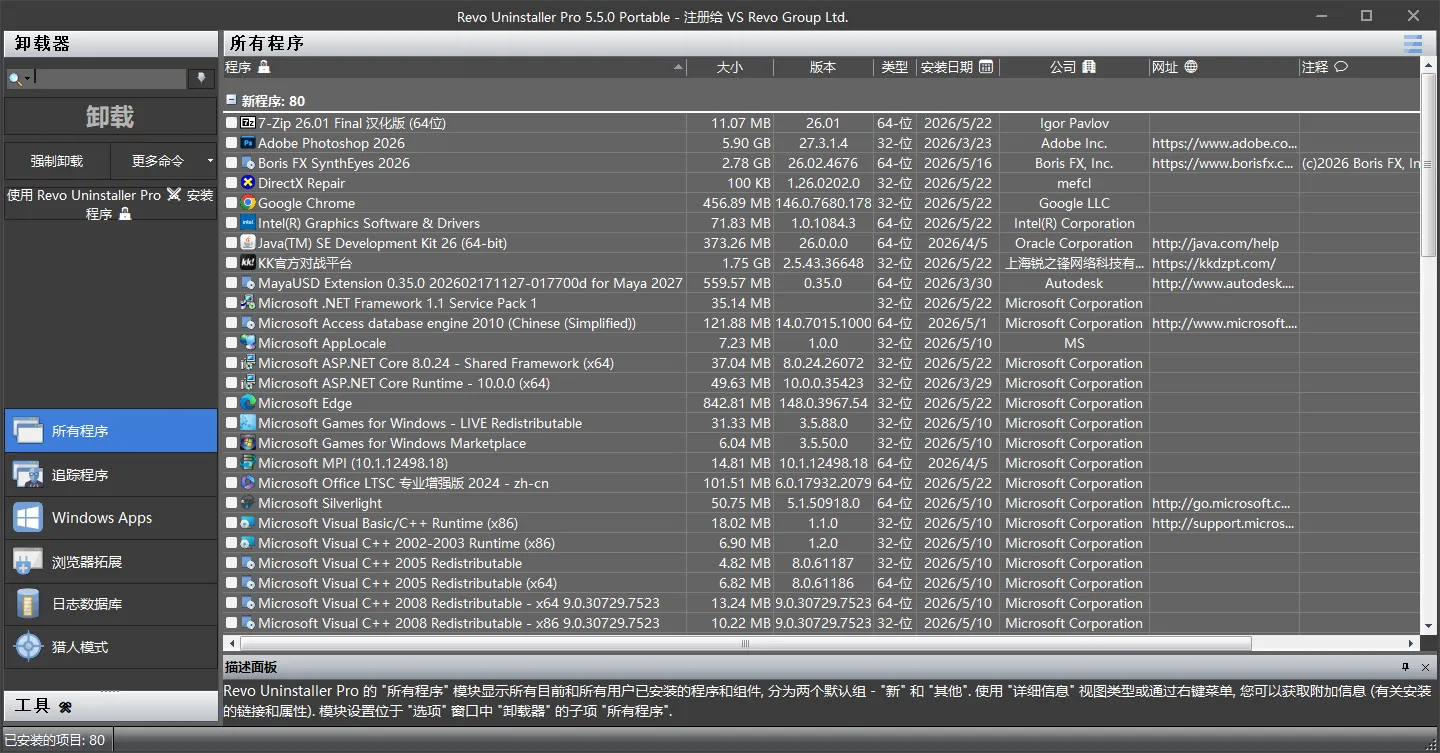Click the 强制卸载 button

(x=57, y=160)
